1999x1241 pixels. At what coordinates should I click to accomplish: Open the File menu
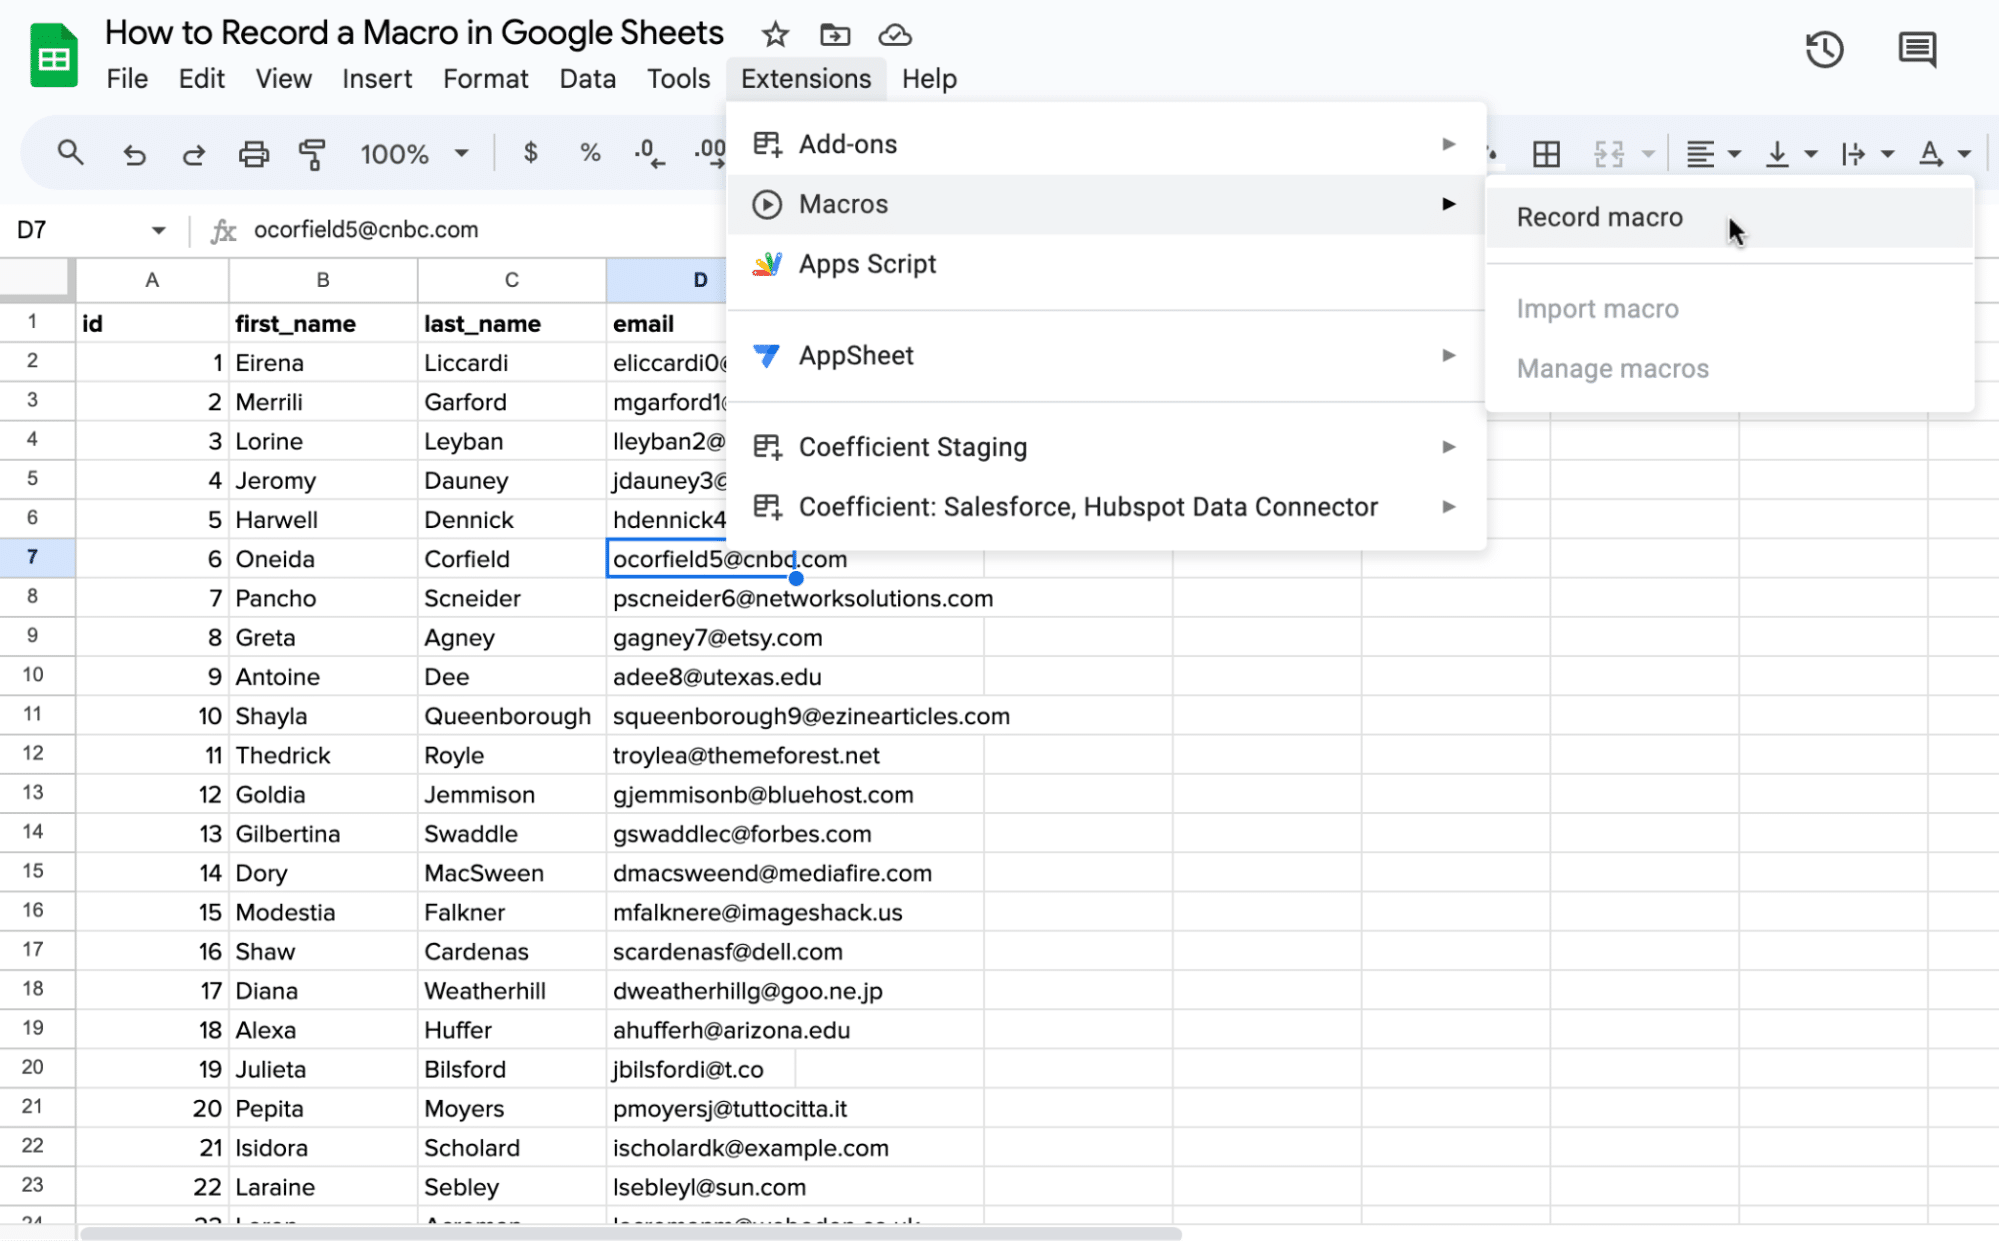click(127, 79)
